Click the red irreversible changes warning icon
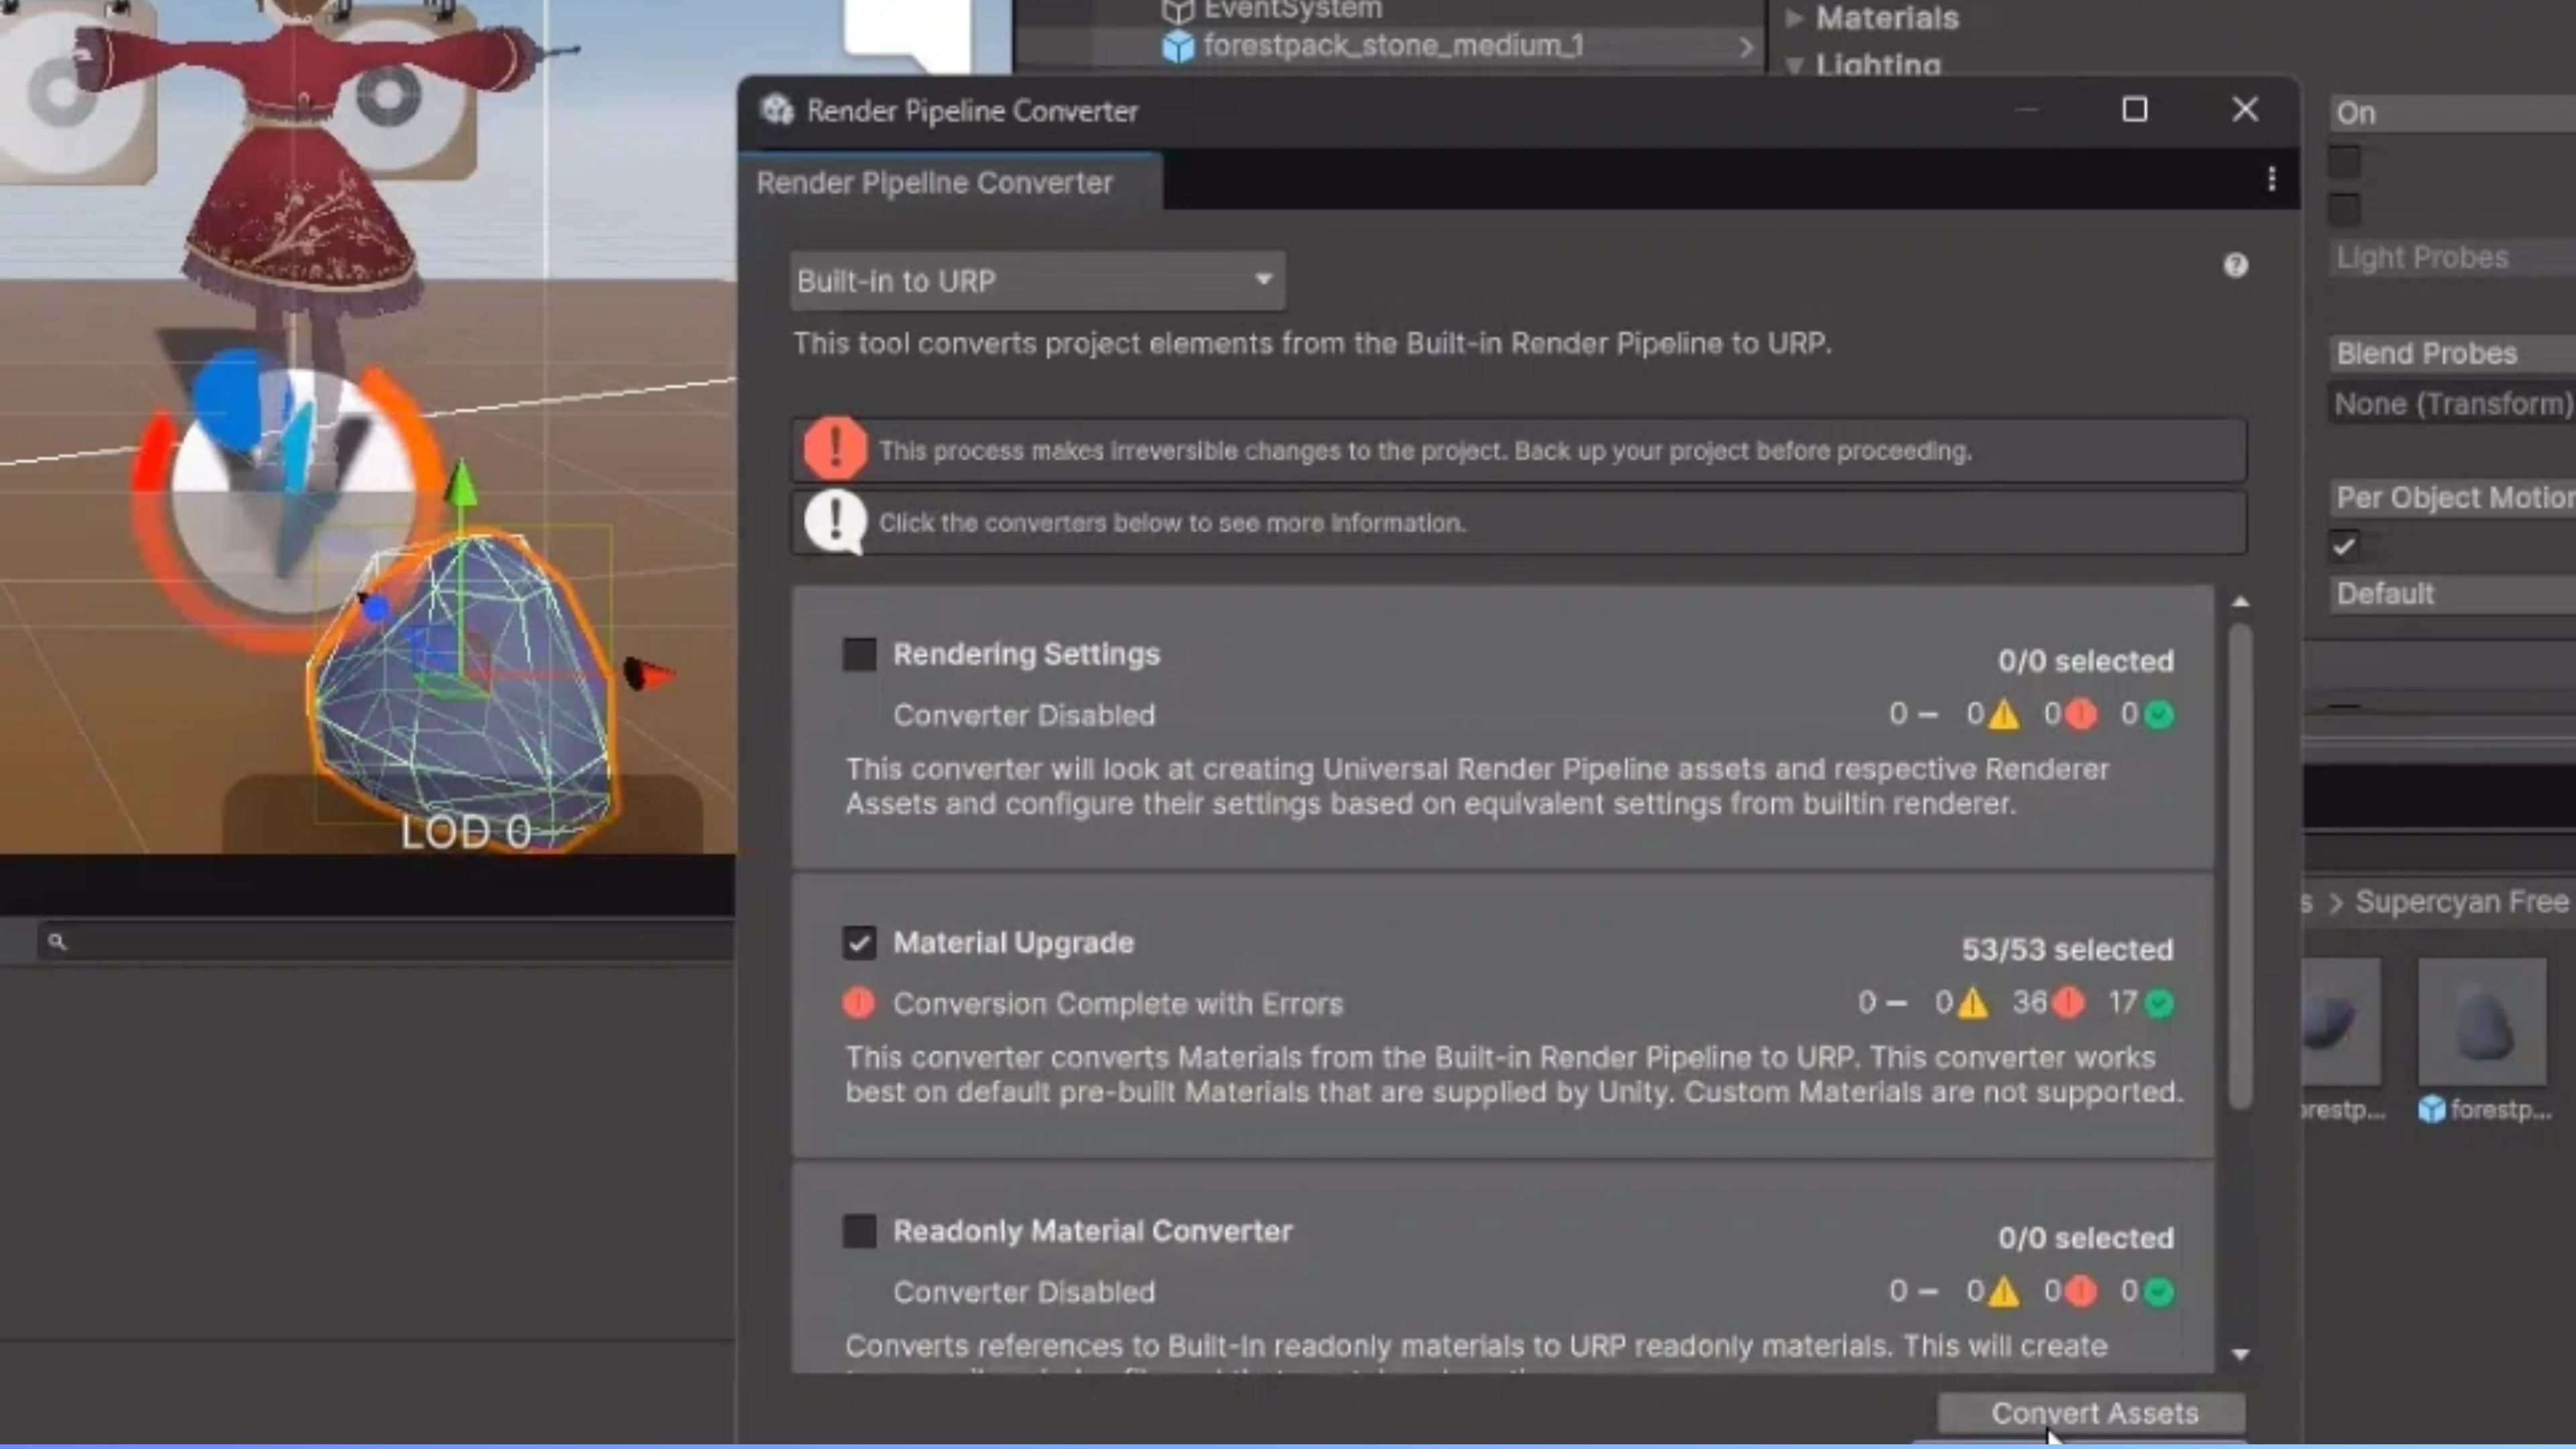 click(x=835, y=448)
